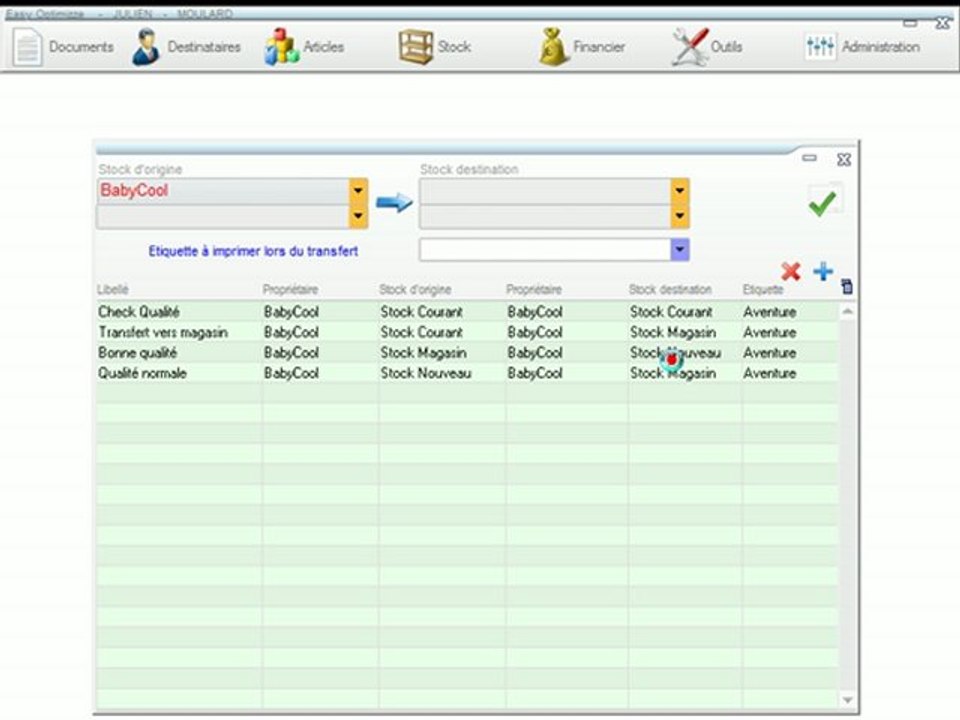This screenshot has width=960, height=720.
Task: Add a row with the blue plus icon
Action: [823, 271]
